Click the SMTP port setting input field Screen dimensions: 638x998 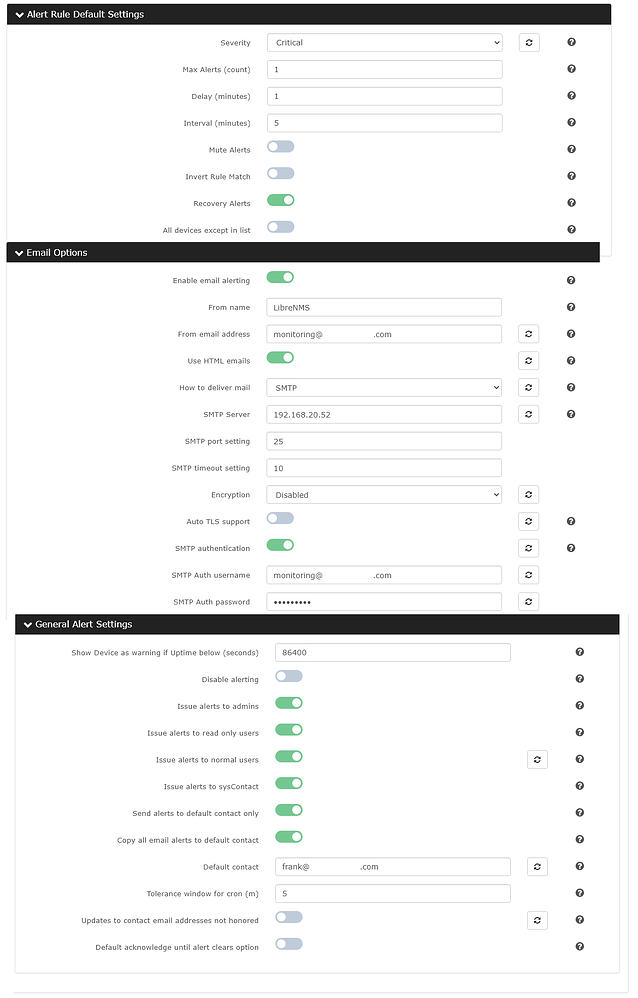click(383, 440)
